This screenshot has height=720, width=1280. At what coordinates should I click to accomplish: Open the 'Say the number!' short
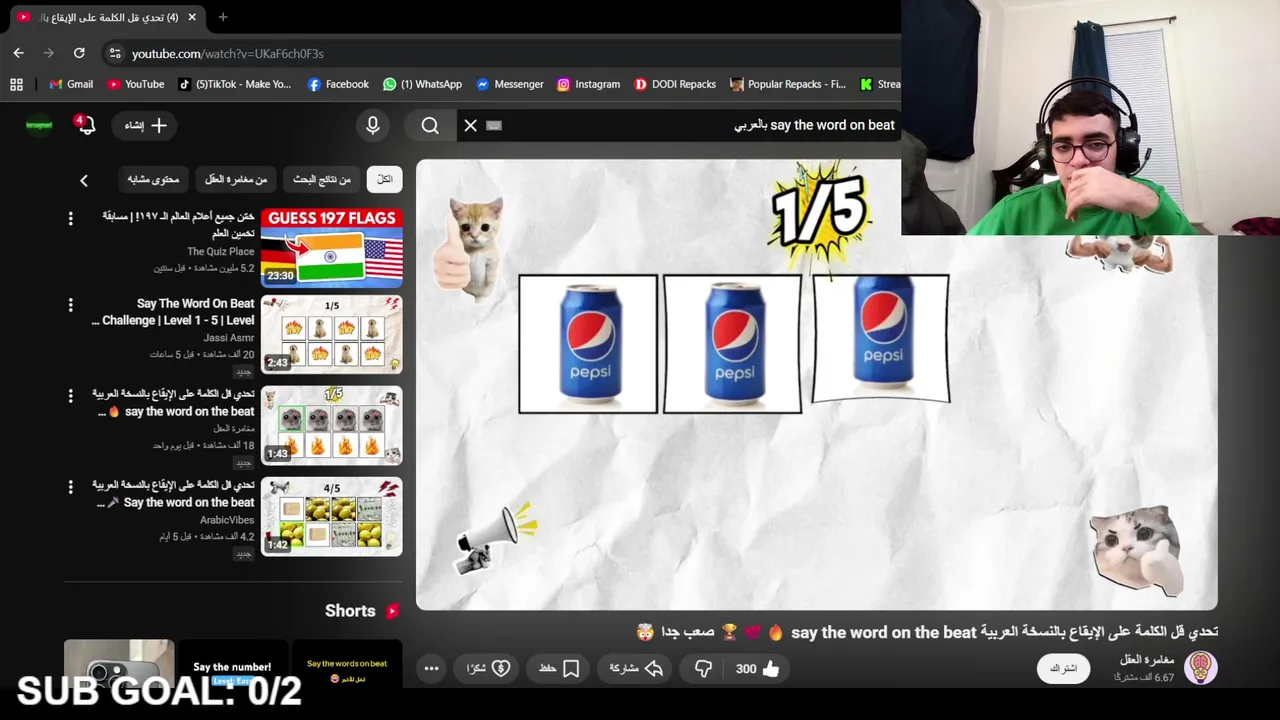click(x=232, y=666)
